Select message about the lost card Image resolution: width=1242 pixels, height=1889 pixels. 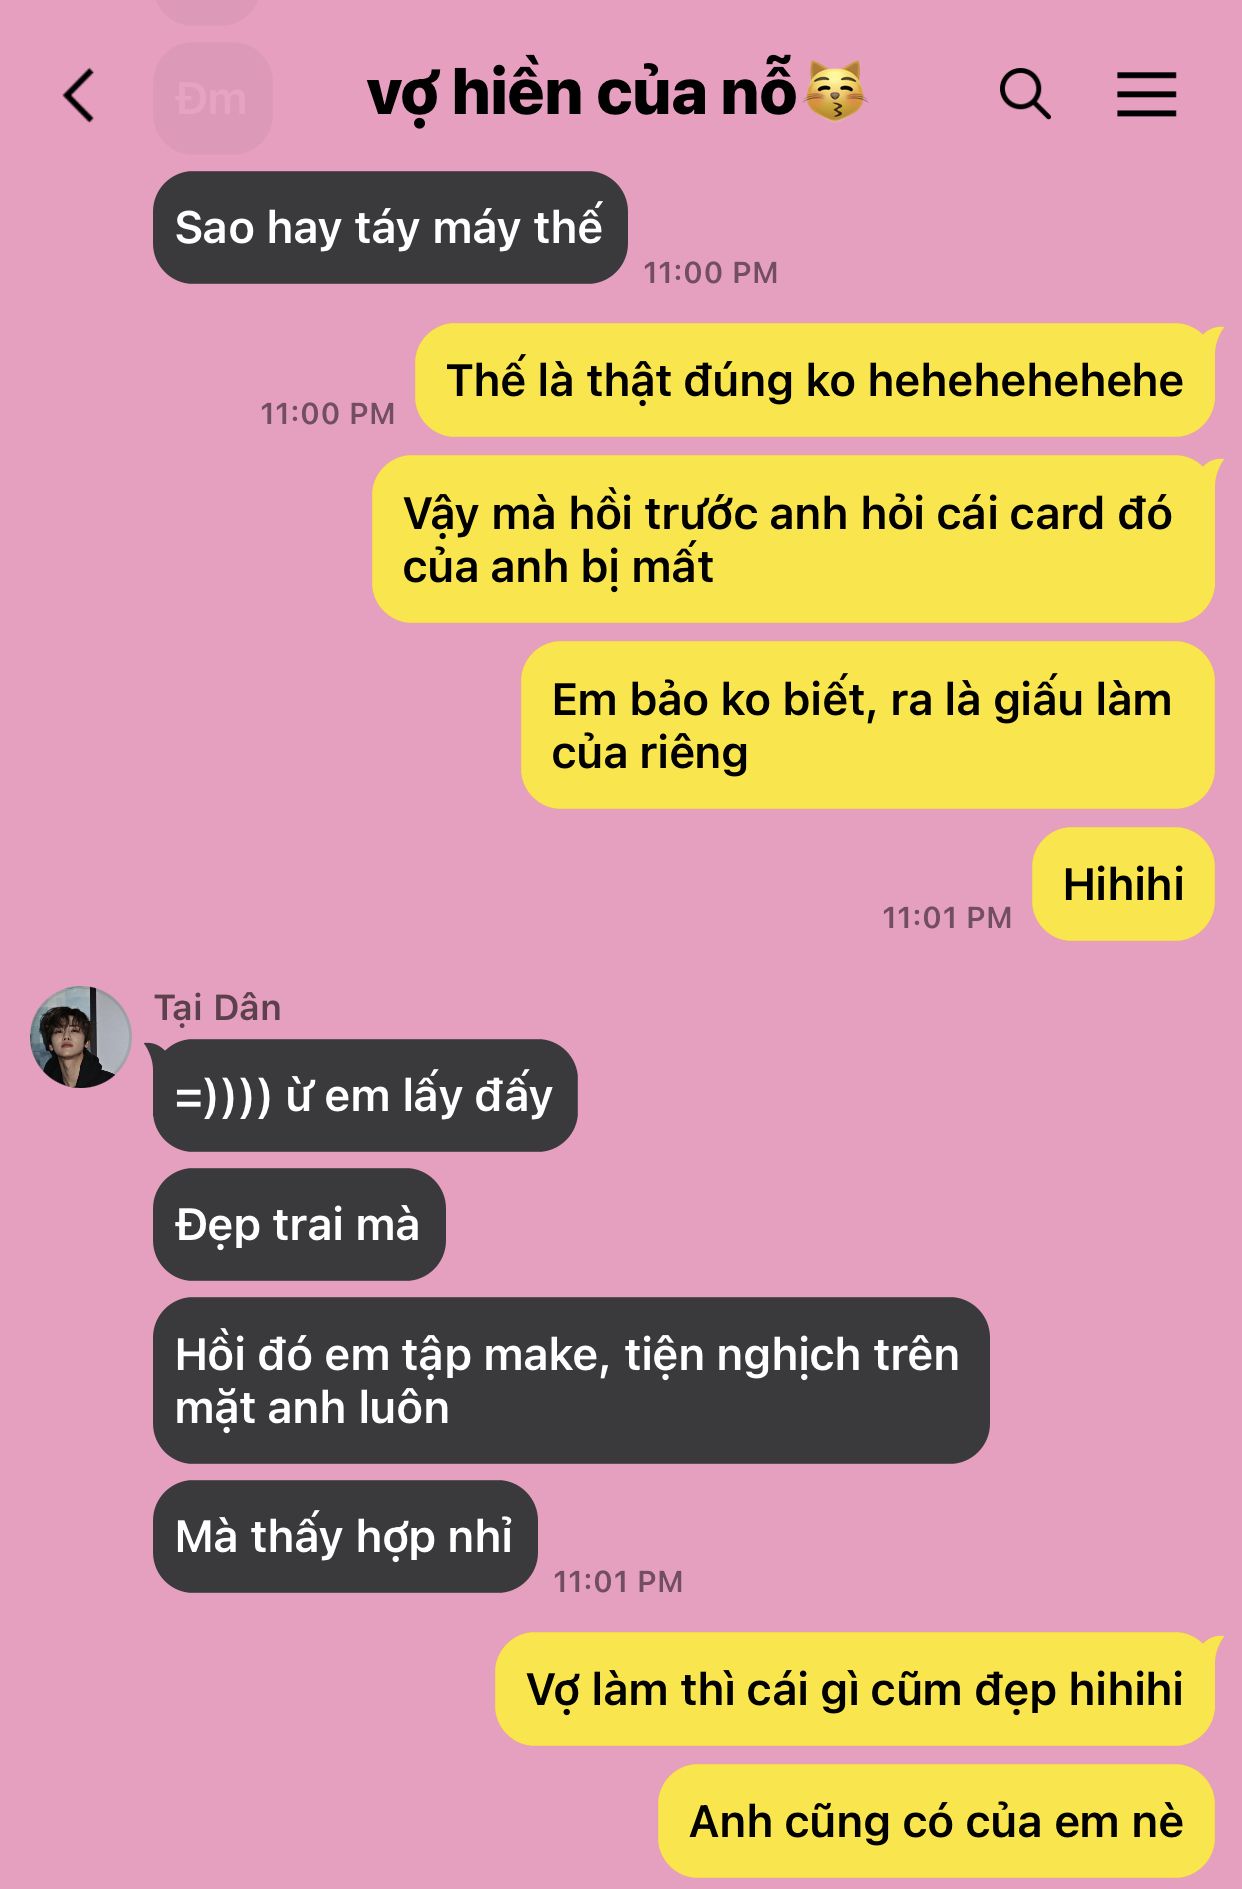tap(793, 539)
